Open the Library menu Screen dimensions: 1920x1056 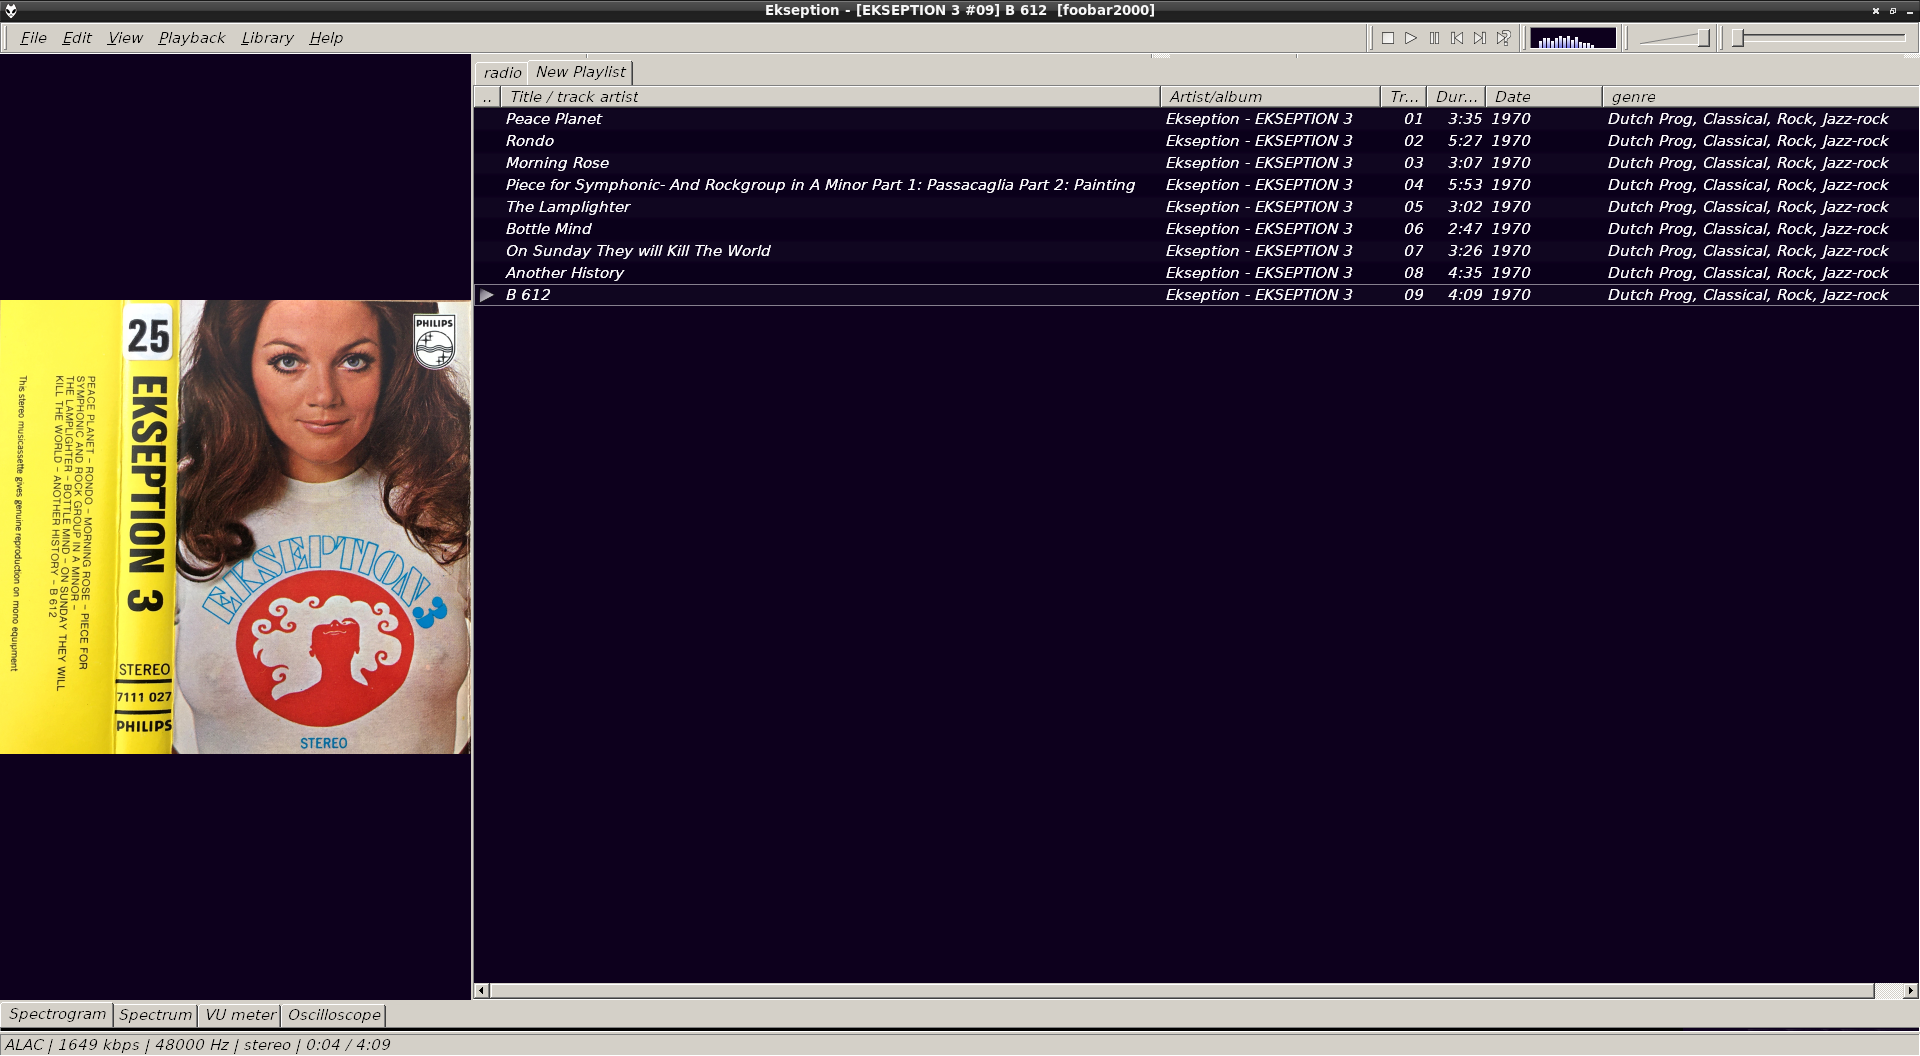[x=267, y=38]
